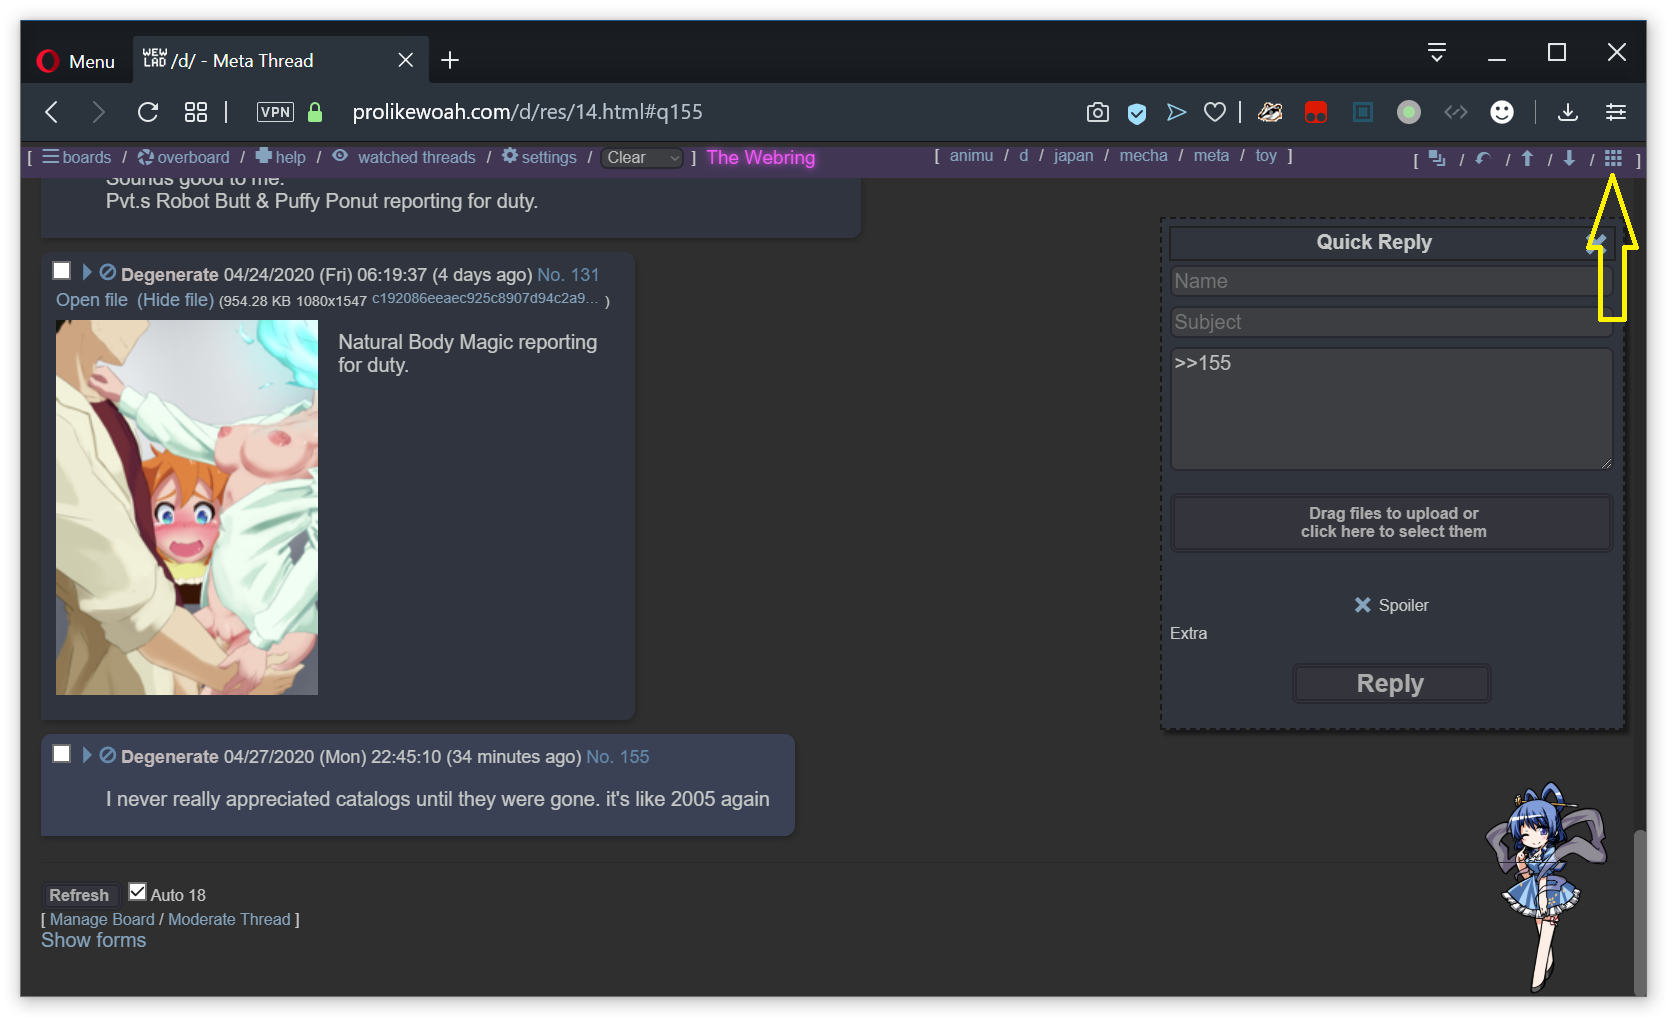This screenshot has width=1667, height=1017.
Task: Click the VPN badge in the address bar
Action: pyautogui.click(x=275, y=112)
